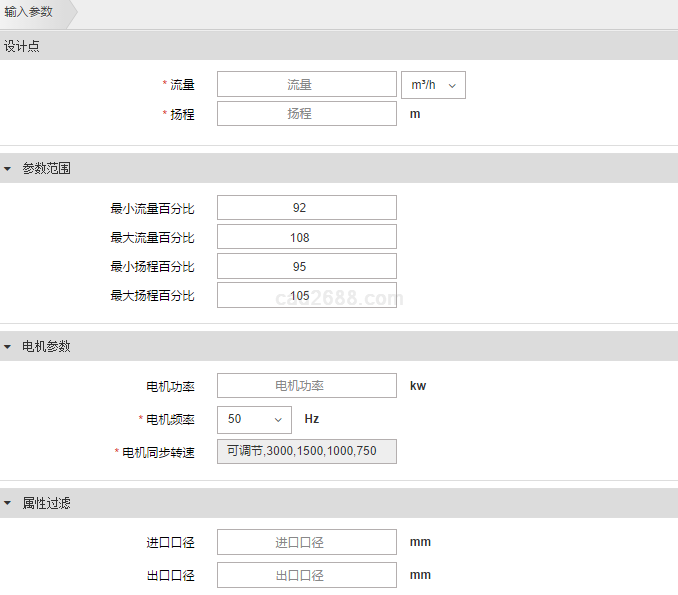
Task: Click the 电机同步转速 speed list field
Action: tap(306, 452)
